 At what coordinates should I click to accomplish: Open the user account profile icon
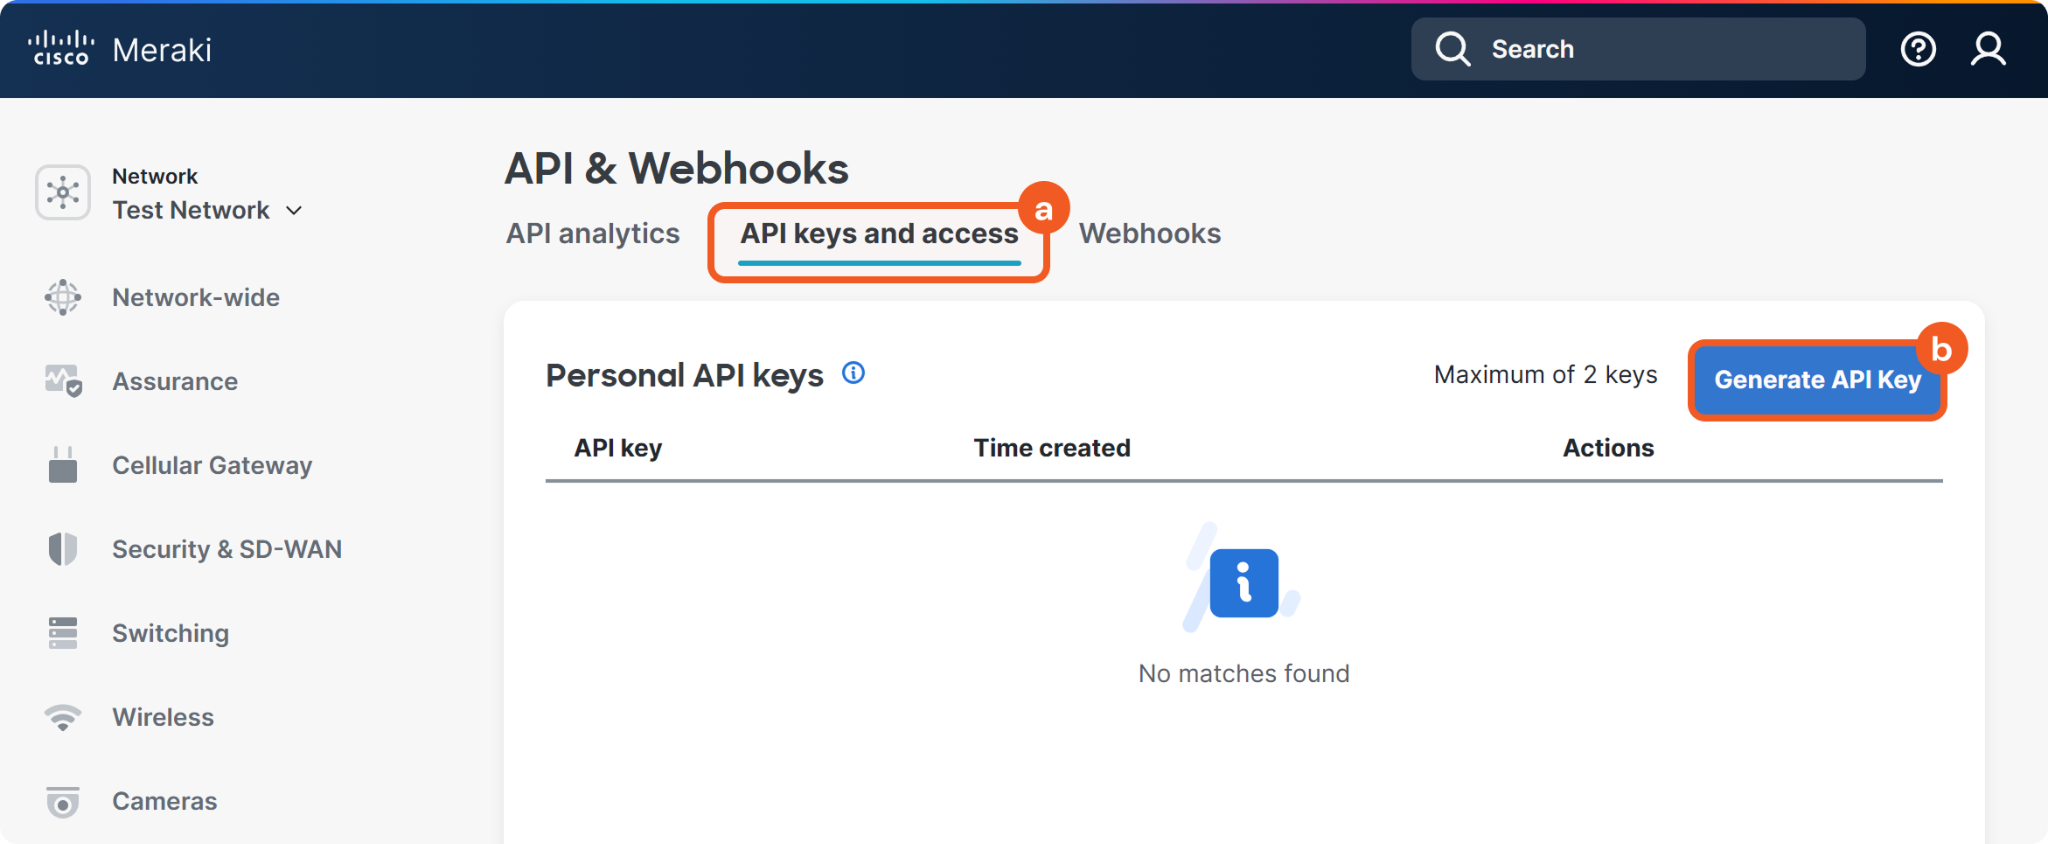point(1988,49)
